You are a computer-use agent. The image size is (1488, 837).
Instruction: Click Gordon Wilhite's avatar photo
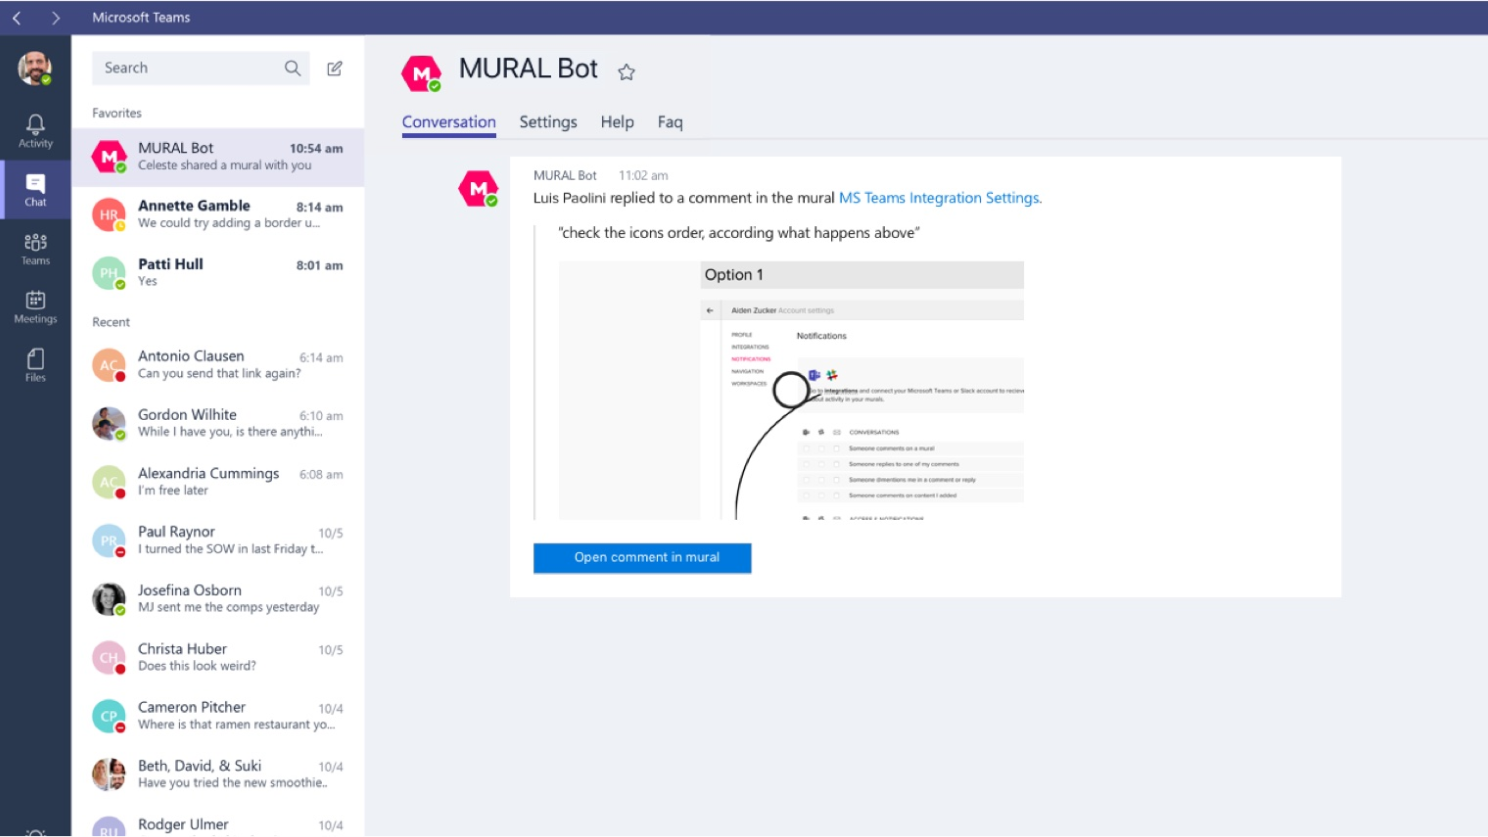pos(109,423)
